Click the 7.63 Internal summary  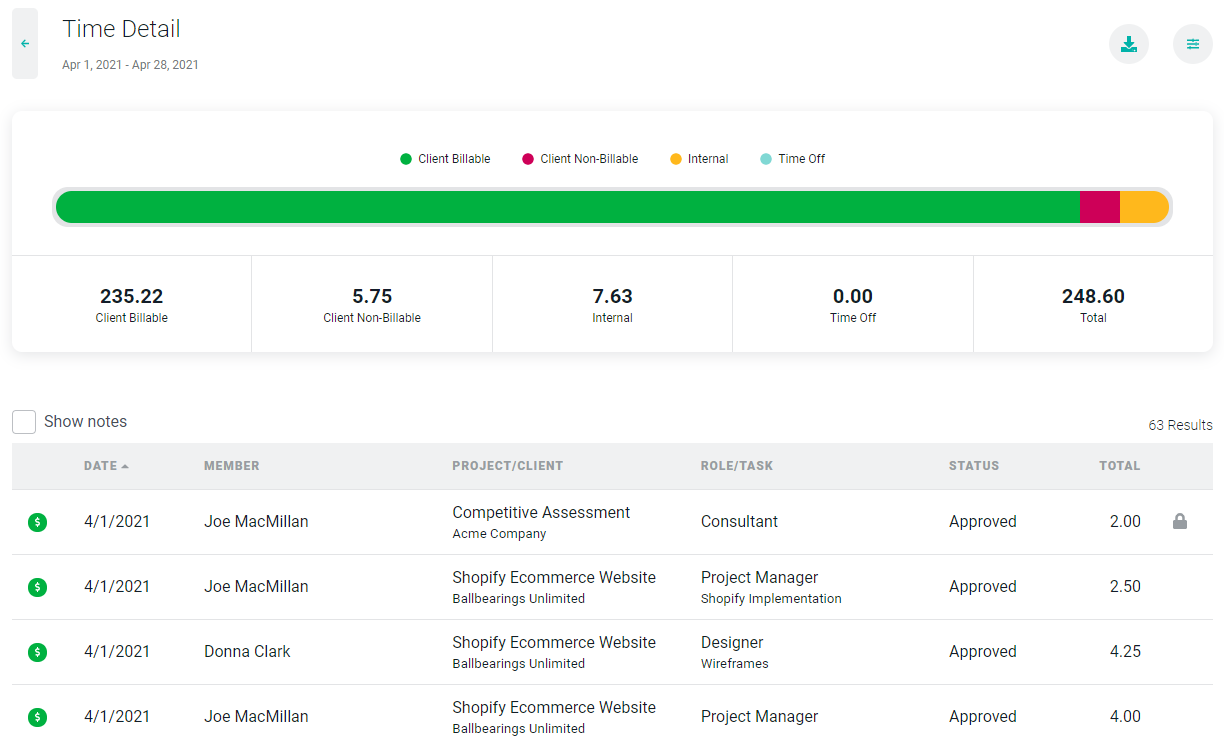point(613,304)
